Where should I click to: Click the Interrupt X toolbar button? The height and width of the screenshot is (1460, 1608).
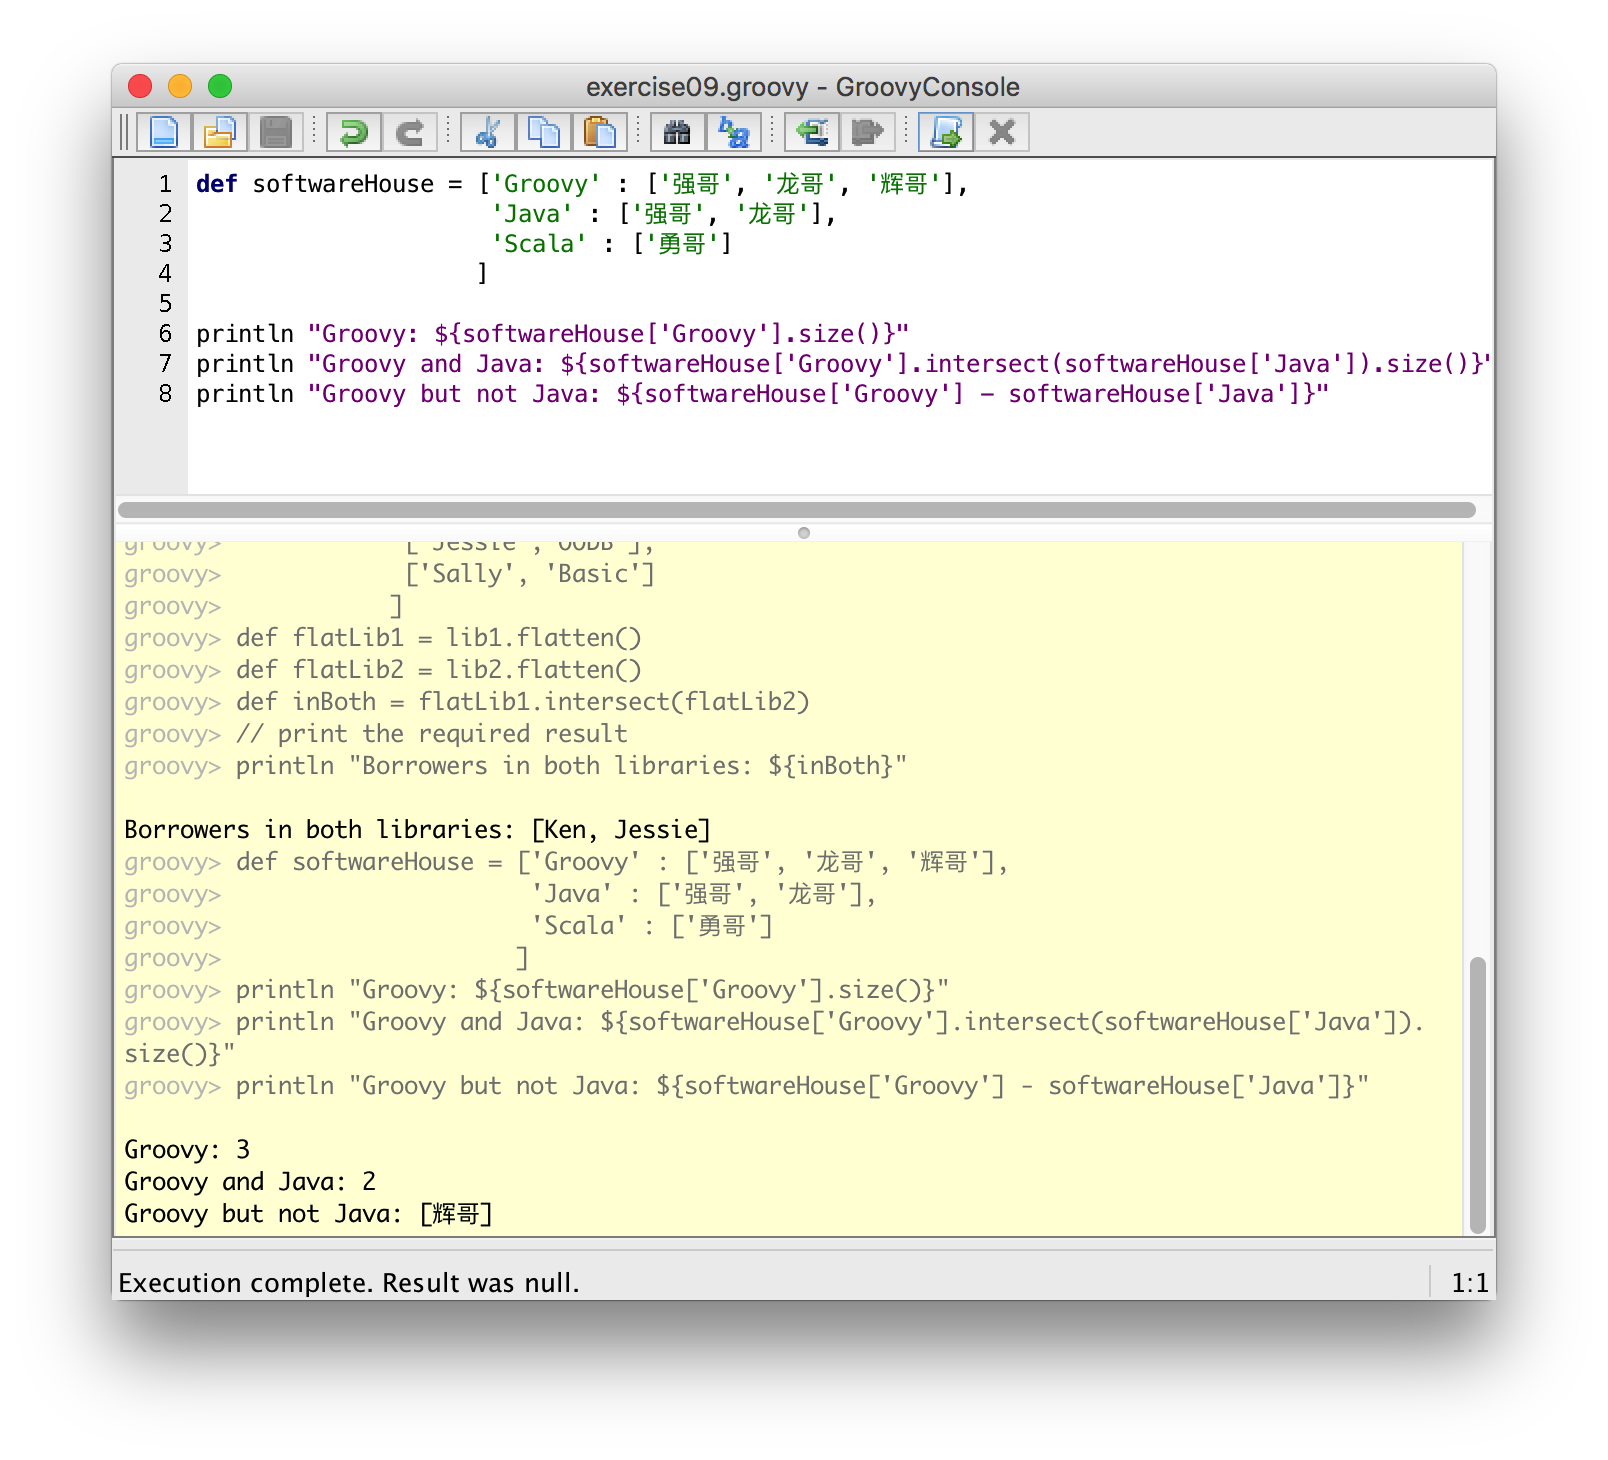click(1002, 132)
